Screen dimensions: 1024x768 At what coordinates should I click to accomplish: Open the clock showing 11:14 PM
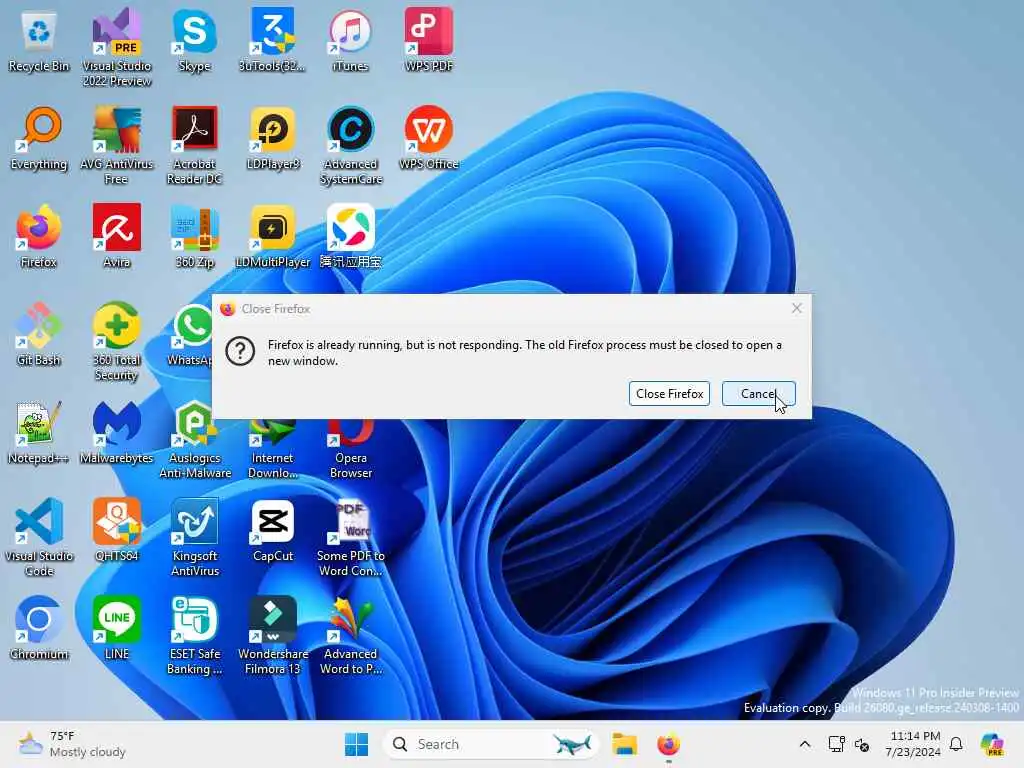click(913, 744)
